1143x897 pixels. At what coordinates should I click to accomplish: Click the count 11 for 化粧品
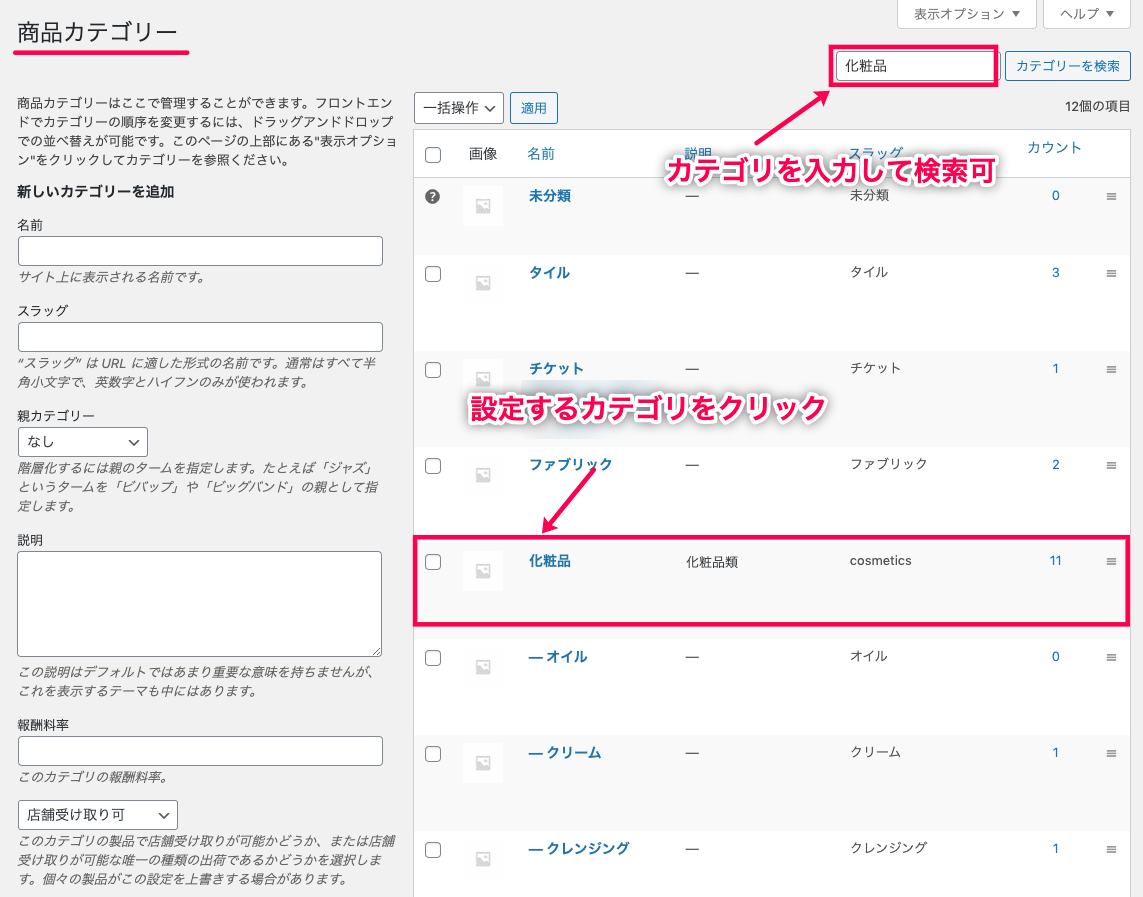1056,560
